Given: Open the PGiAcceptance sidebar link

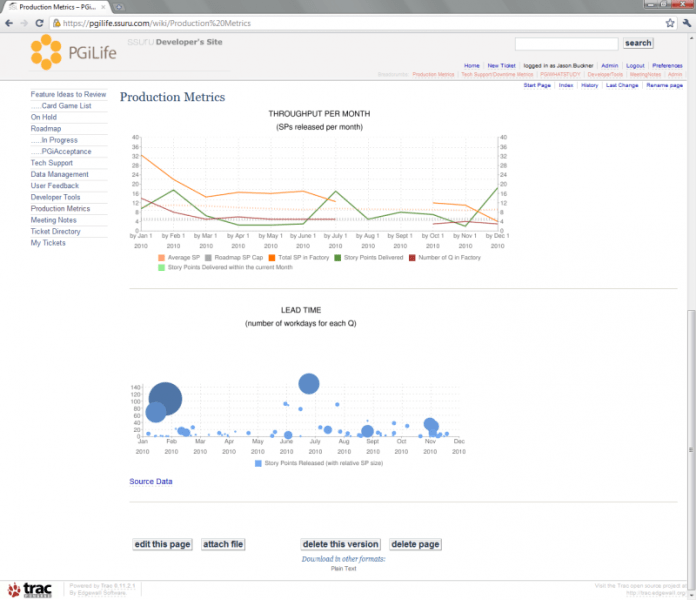Looking at the screenshot, I should click(66, 151).
